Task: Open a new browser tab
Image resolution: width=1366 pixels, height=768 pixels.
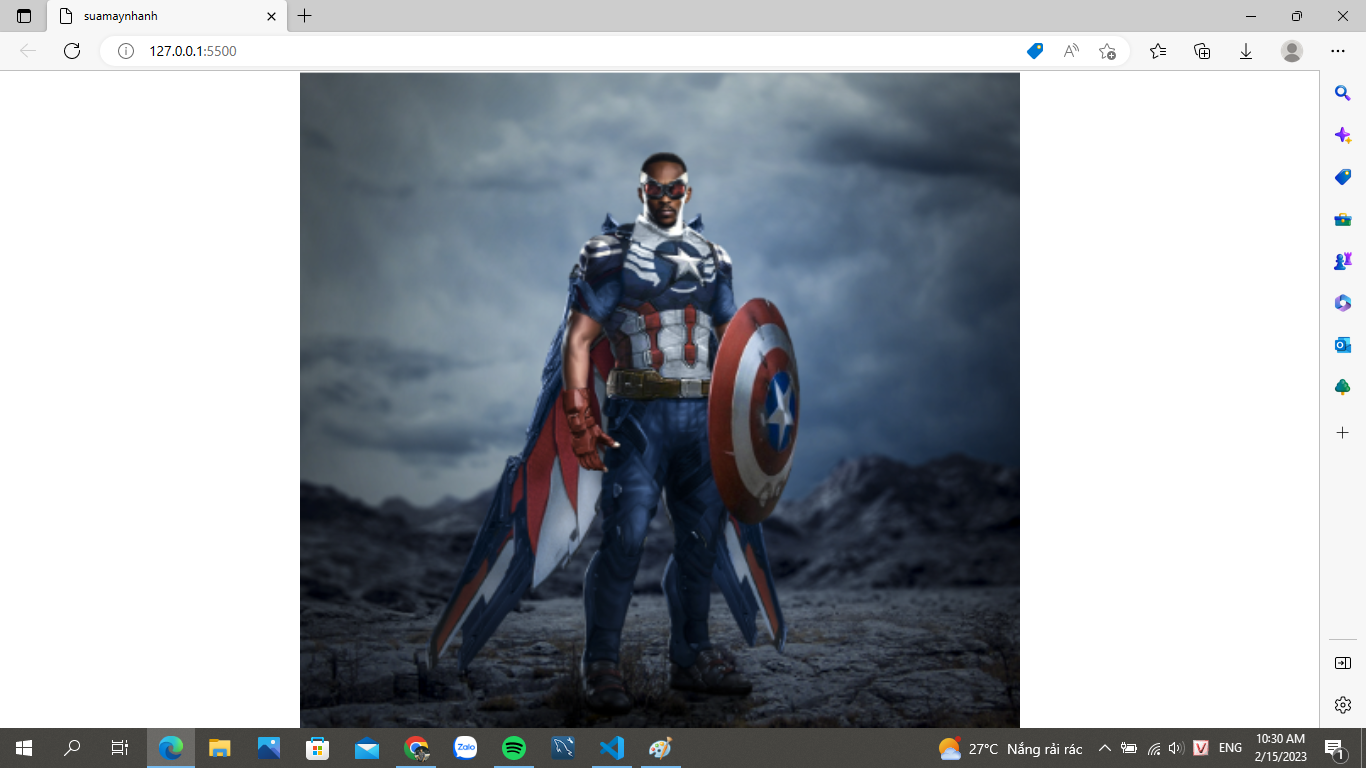Action: pyautogui.click(x=305, y=16)
